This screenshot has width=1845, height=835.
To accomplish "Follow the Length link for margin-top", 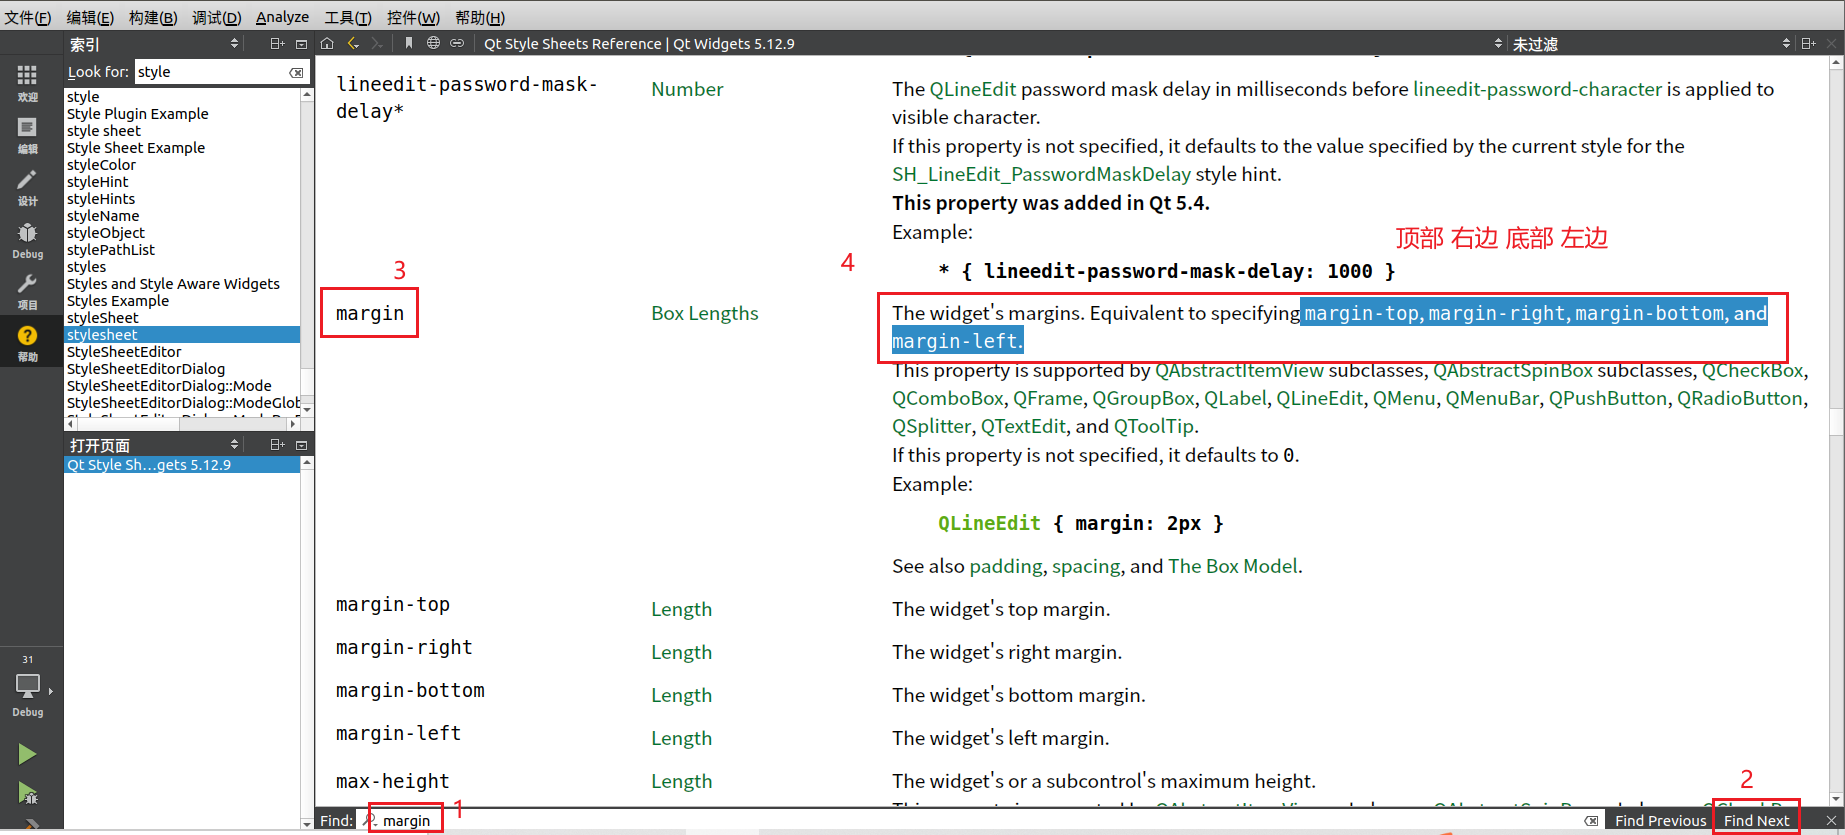I will click(682, 609).
